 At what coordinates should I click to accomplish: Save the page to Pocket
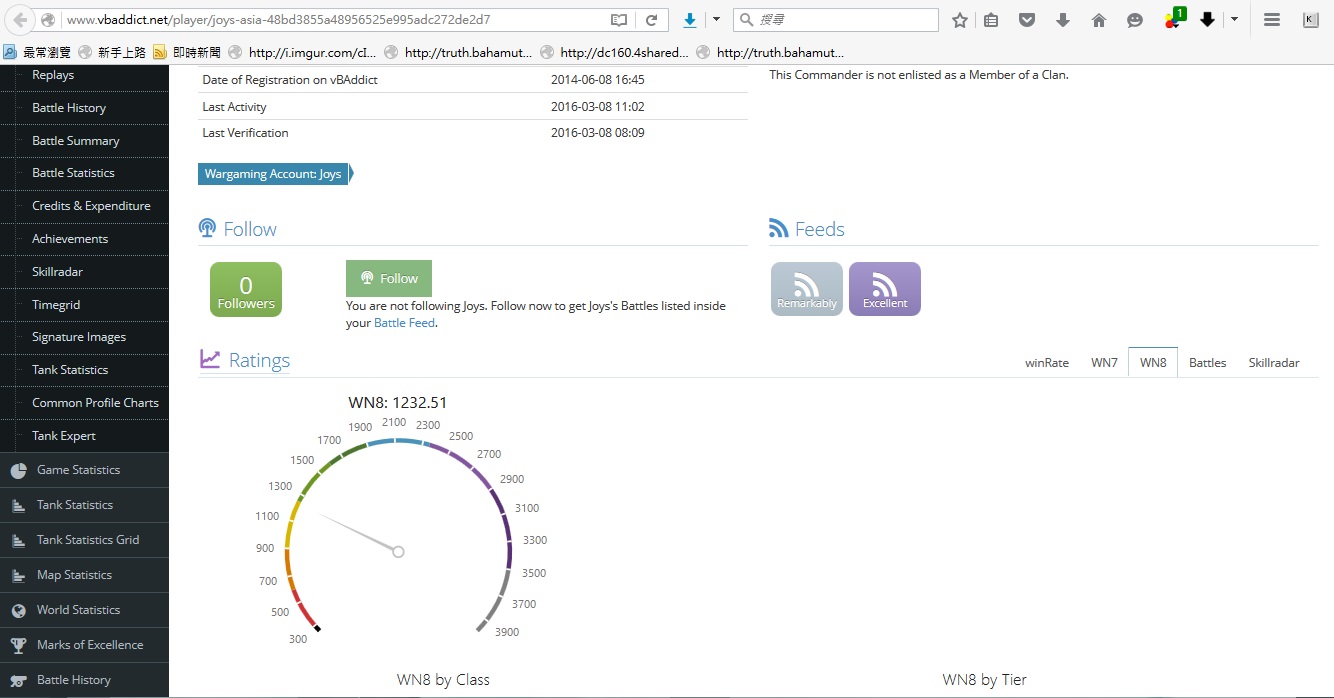1027,20
